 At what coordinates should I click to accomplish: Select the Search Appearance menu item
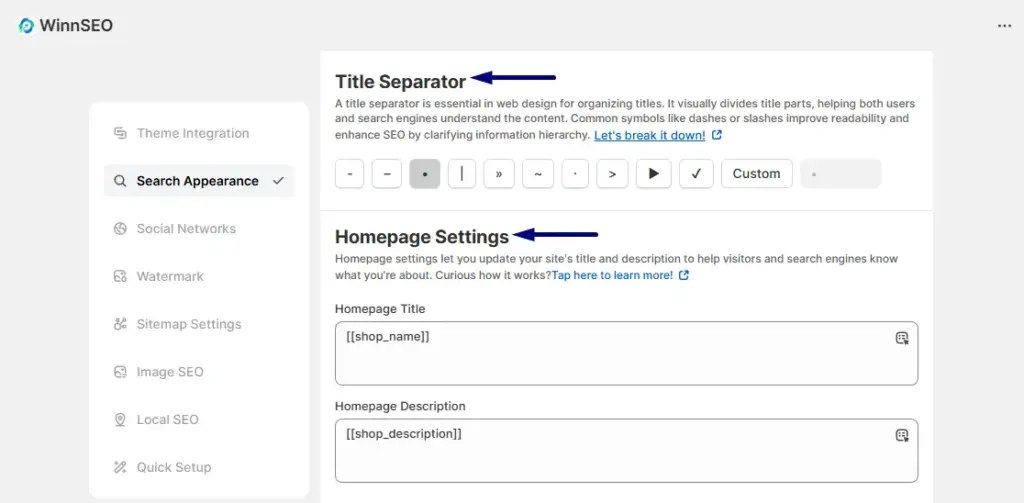199,181
